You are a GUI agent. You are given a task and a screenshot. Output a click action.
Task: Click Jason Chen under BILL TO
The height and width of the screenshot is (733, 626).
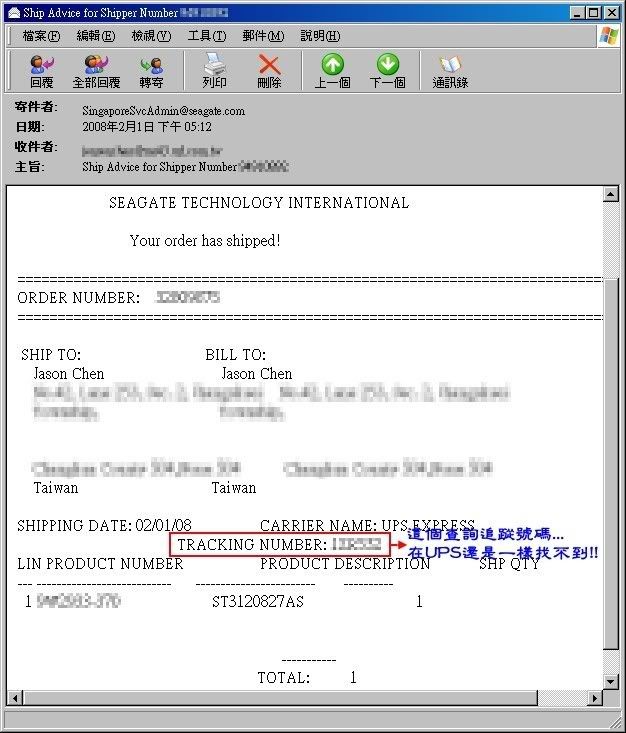point(257,374)
